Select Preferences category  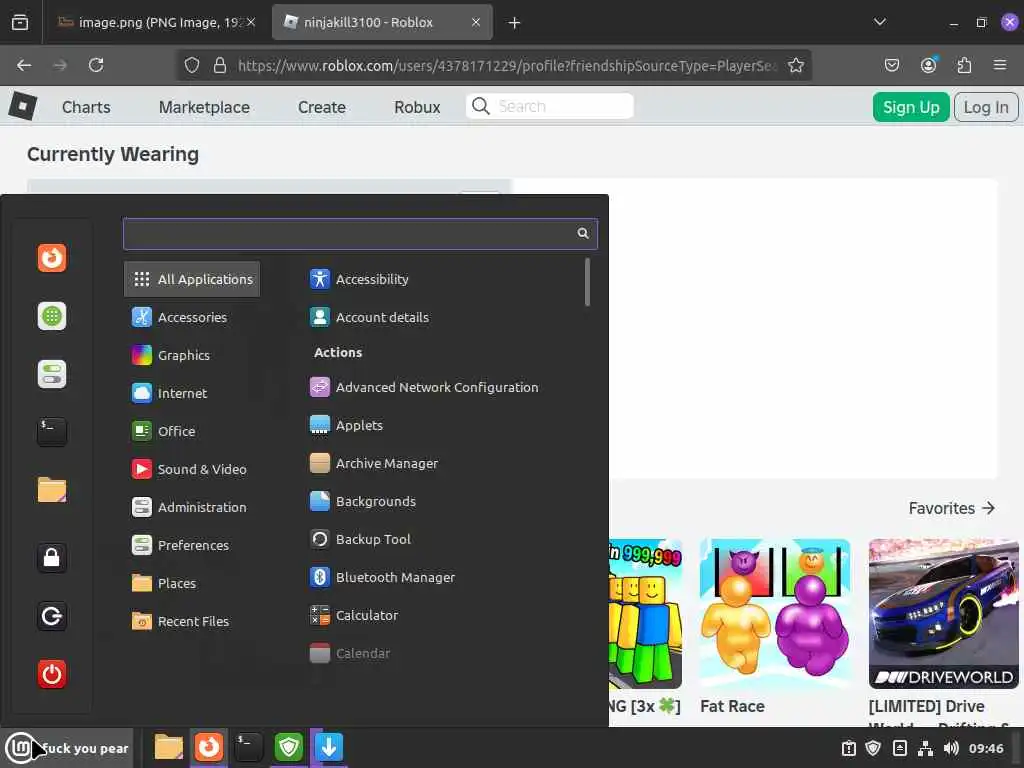click(180, 545)
